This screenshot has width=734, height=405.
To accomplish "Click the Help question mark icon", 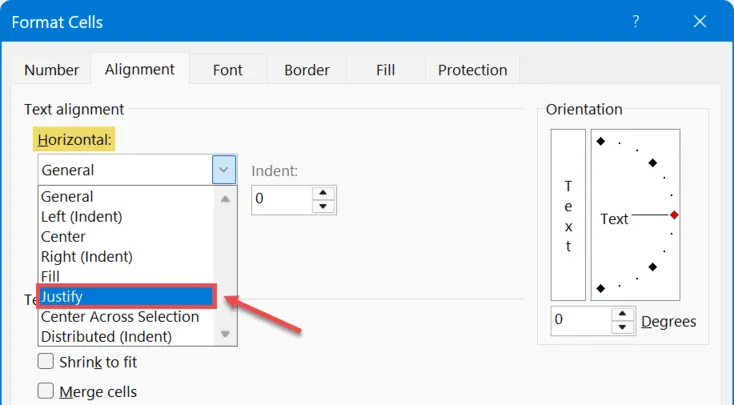I will click(x=636, y=21).
